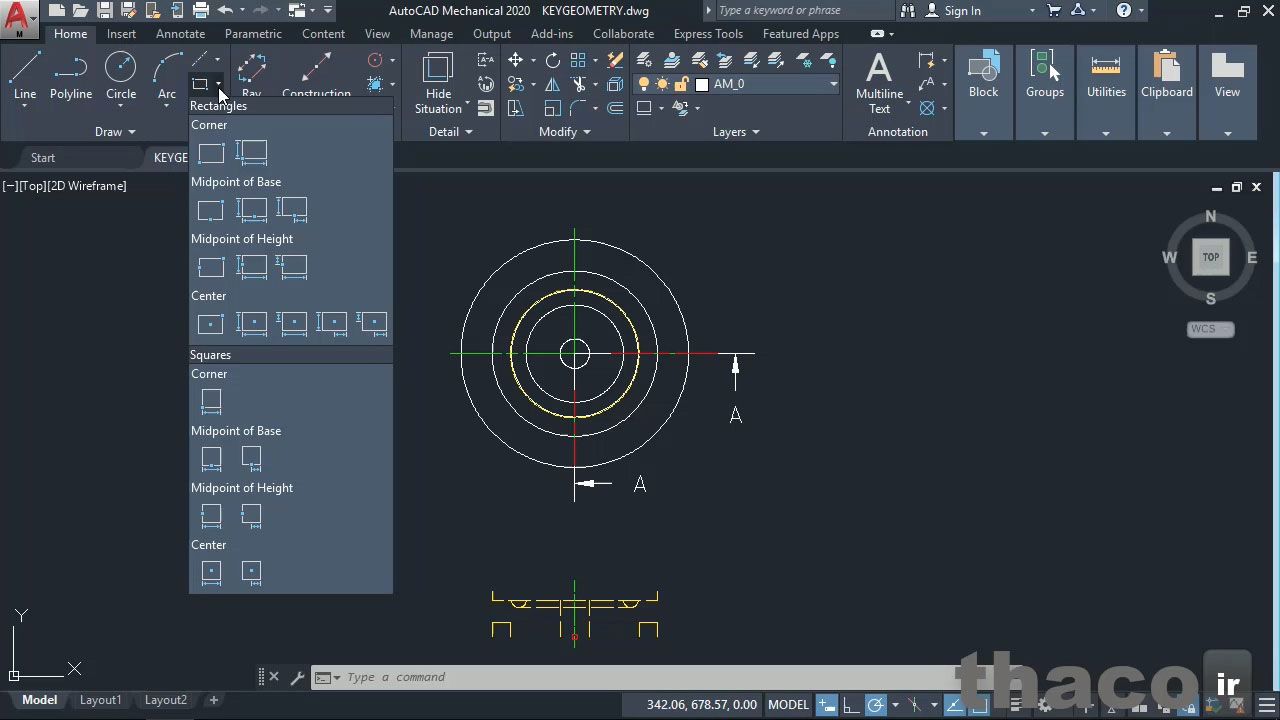The image size is (1280, 720).
Task: Expand the Modify panel title
Action: click(565, 132)
